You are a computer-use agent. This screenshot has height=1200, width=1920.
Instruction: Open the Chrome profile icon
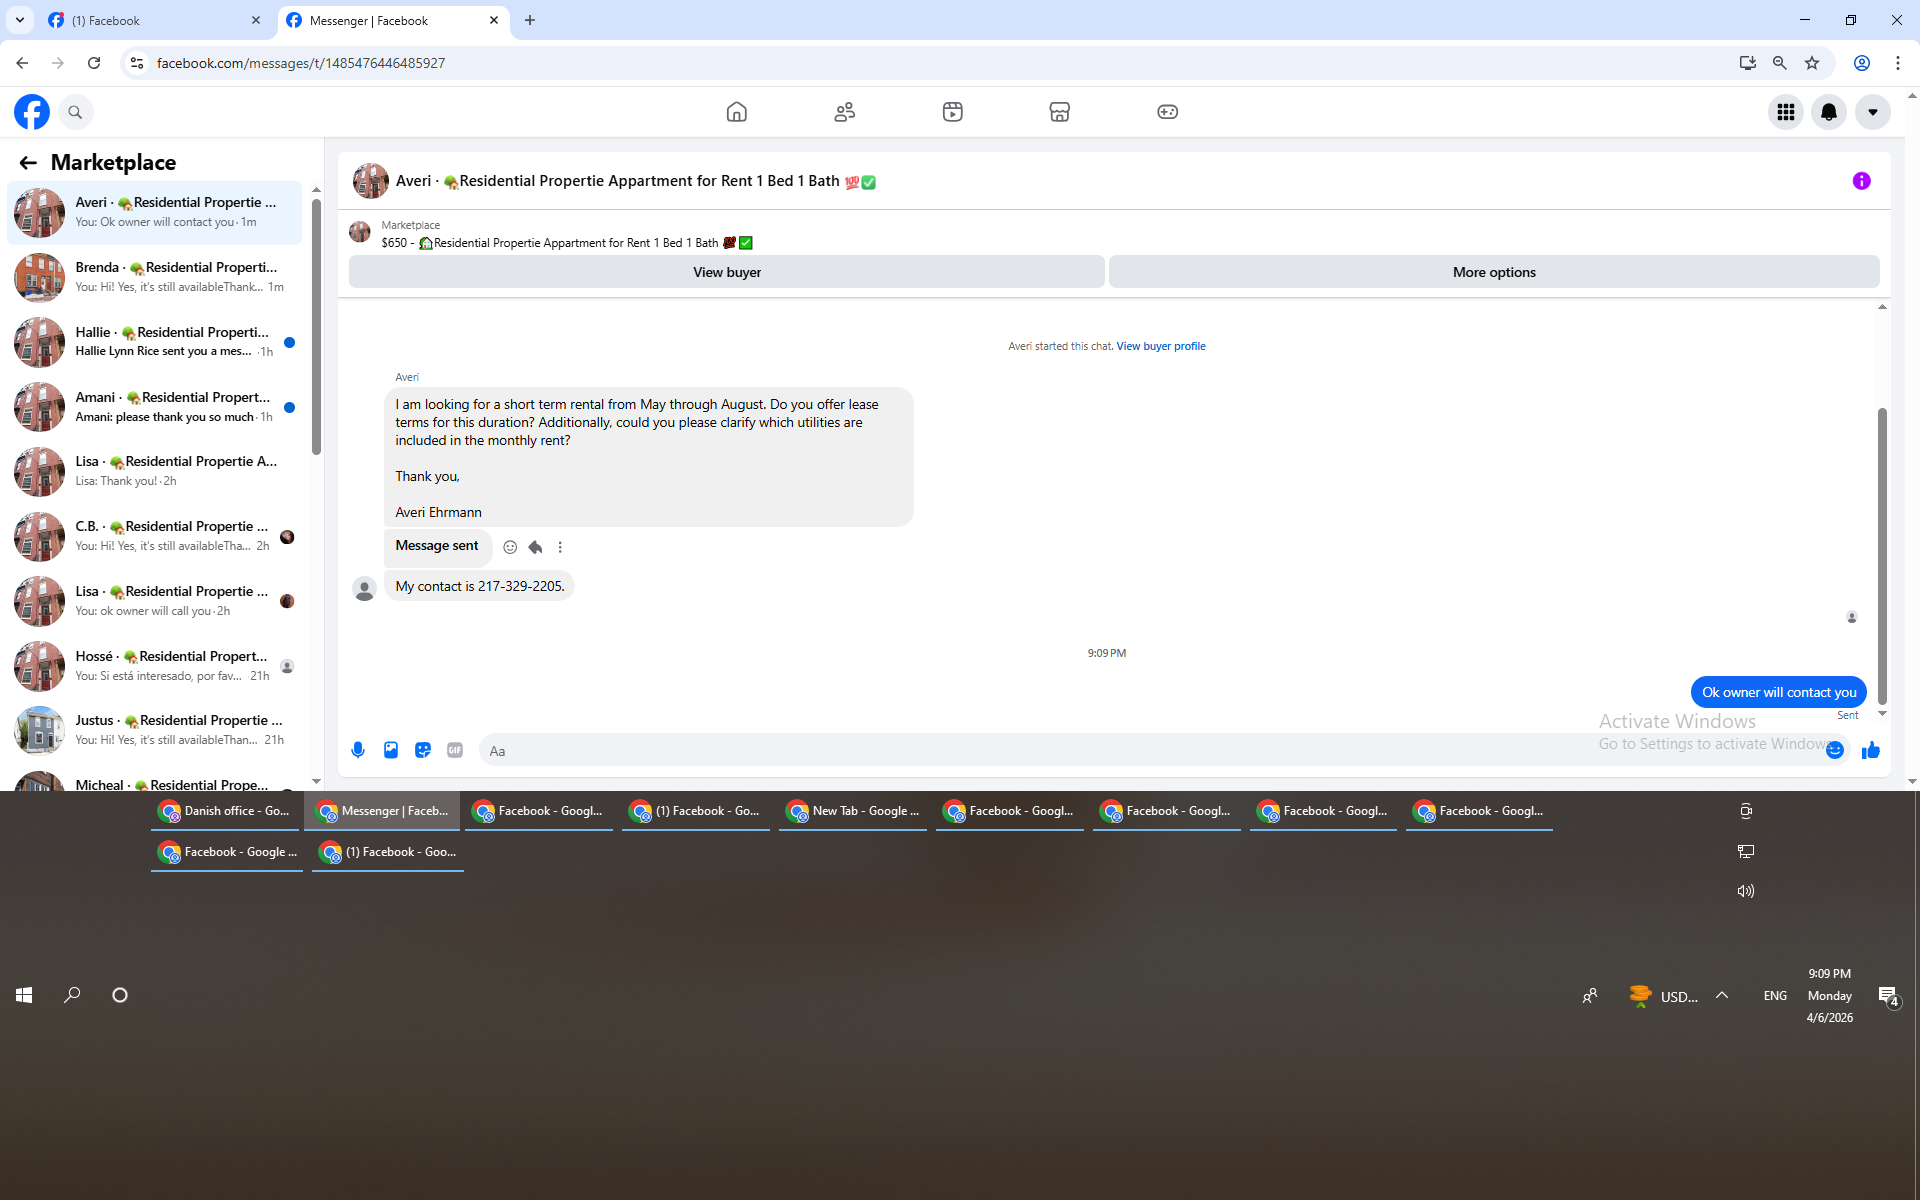[1862, 63]
